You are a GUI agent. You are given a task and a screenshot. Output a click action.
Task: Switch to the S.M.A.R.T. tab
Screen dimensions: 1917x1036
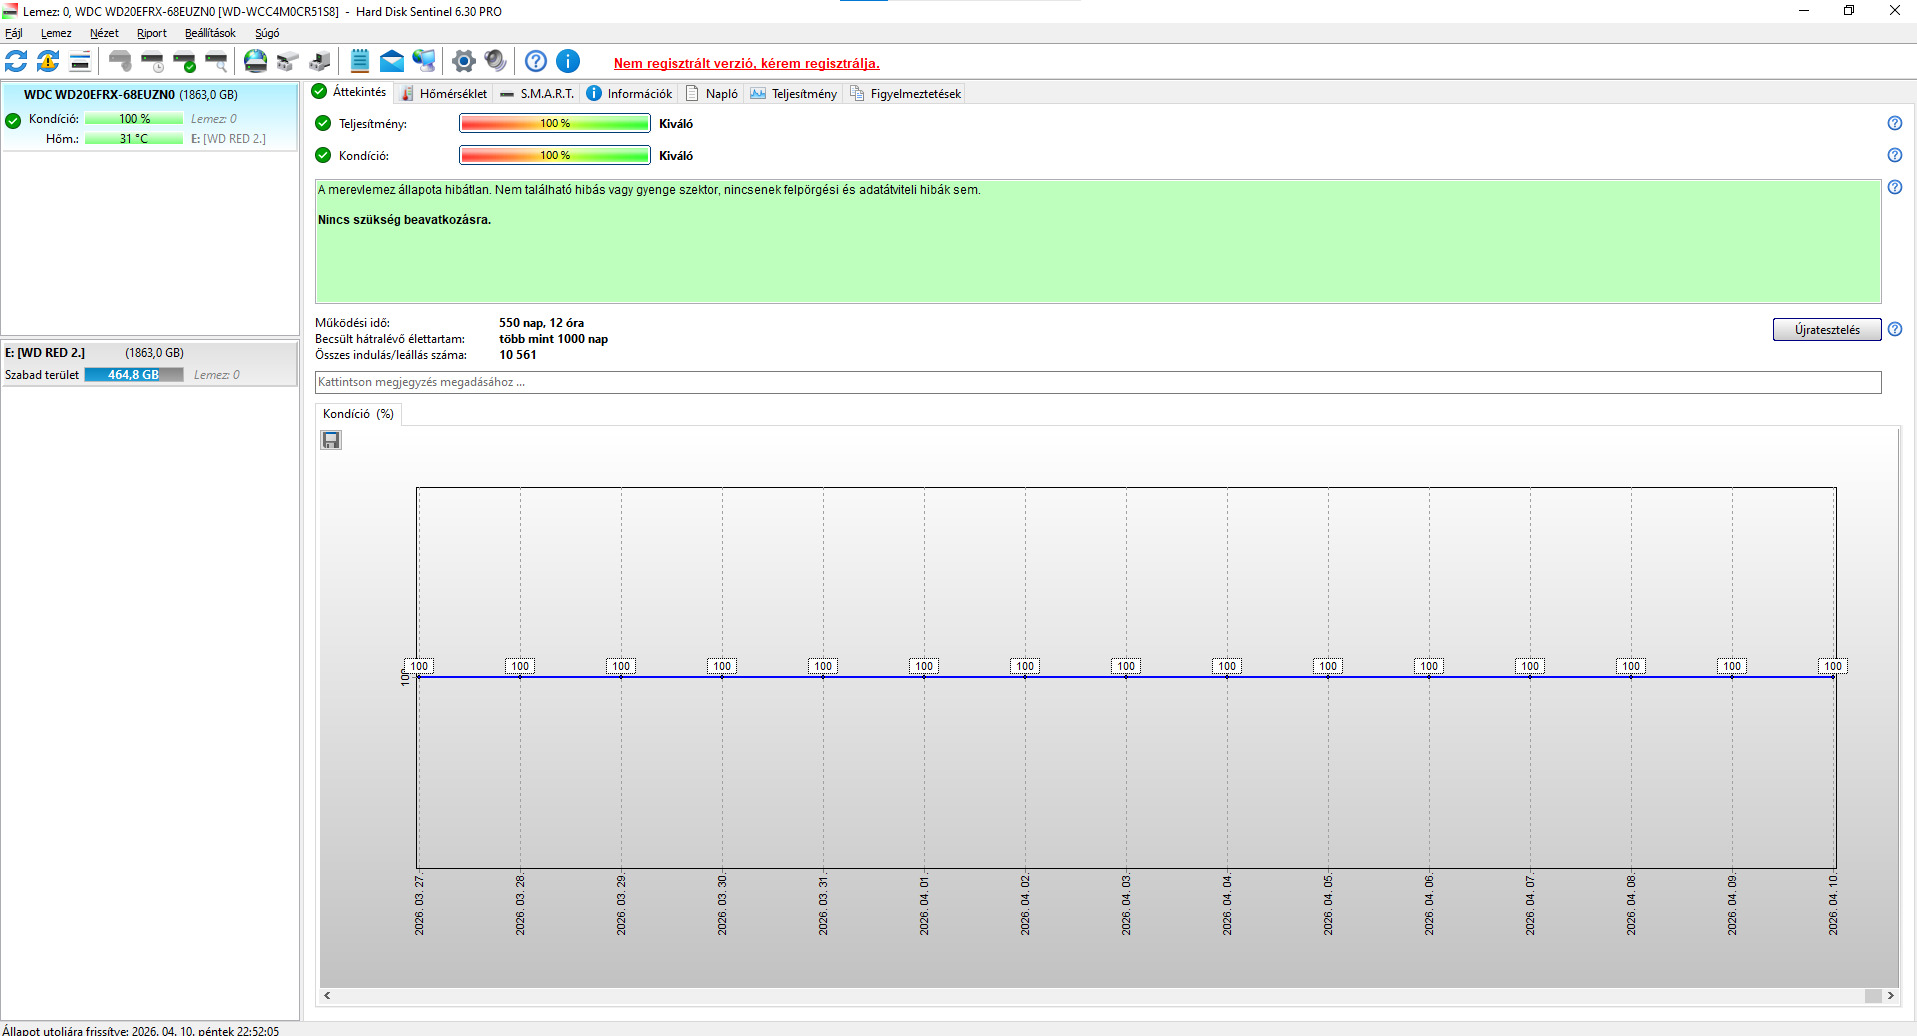(537, 93)
